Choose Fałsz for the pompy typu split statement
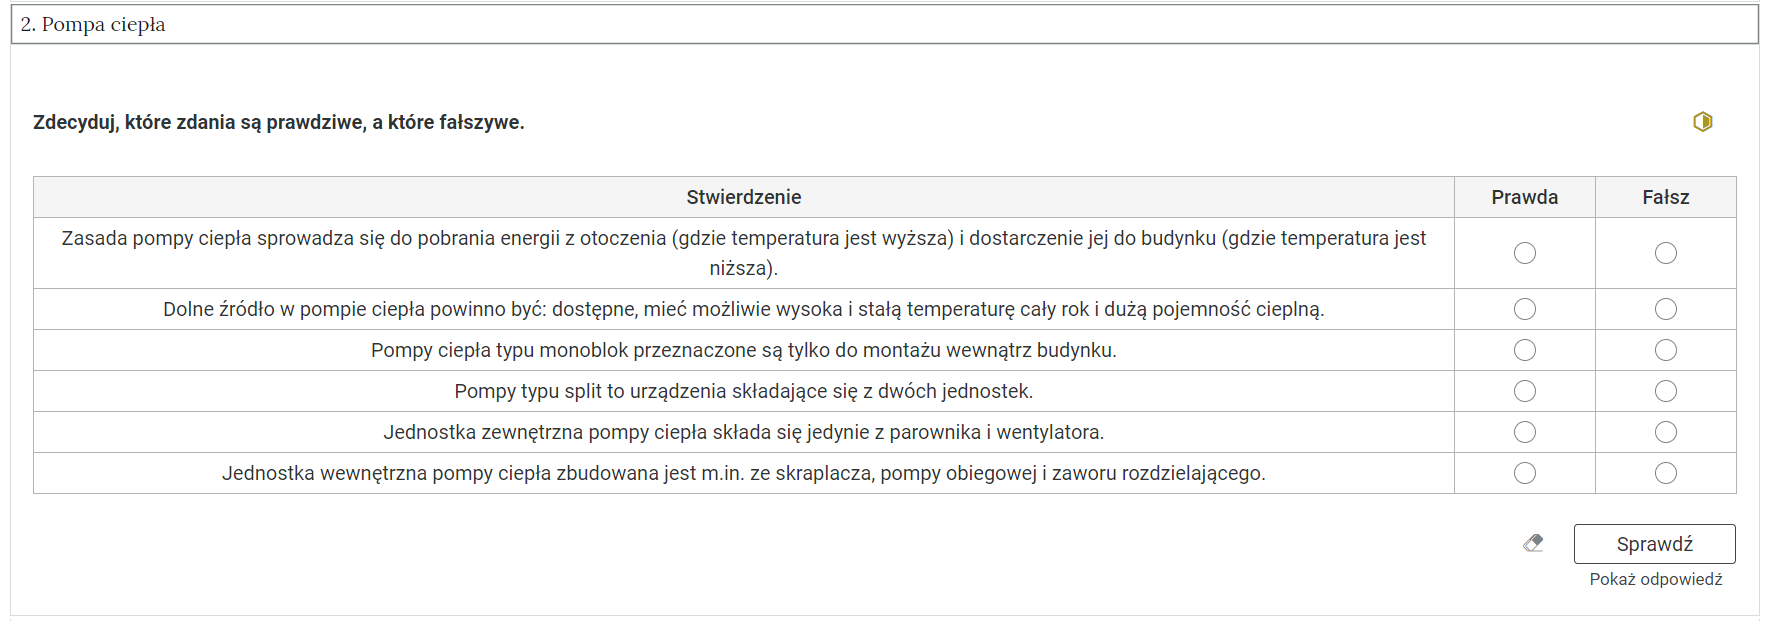This screenshot has width=1767, height=621. [1665, 391]
